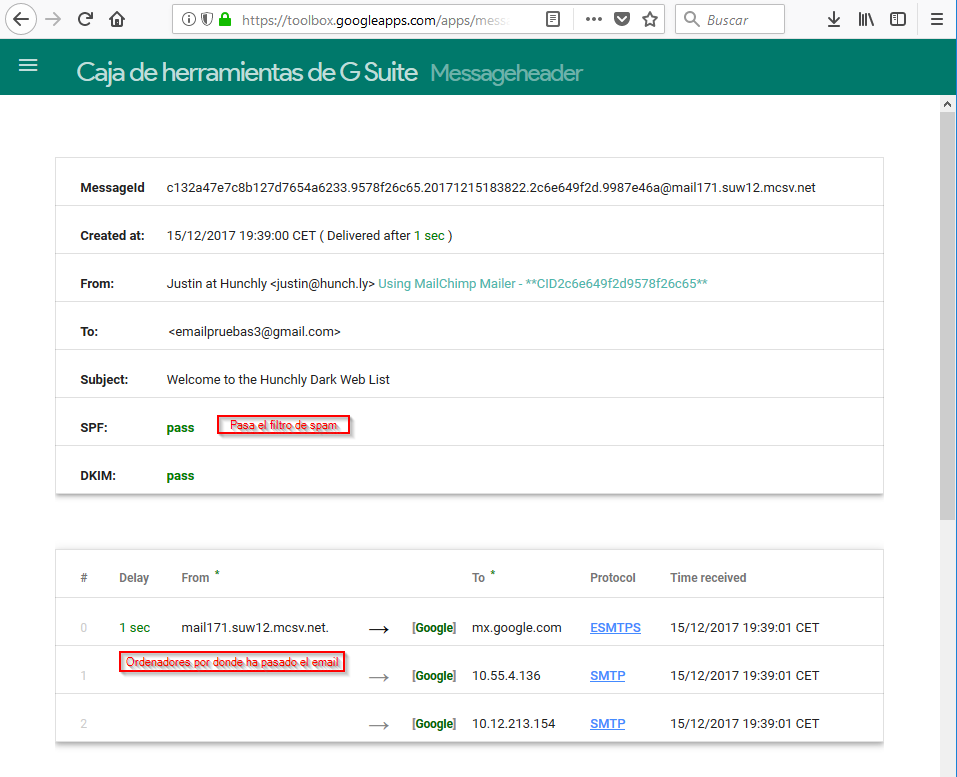Click the mail171.suw12.mcsv.net. hop source
Screen dimensions: 957x777
coord(255,627)
